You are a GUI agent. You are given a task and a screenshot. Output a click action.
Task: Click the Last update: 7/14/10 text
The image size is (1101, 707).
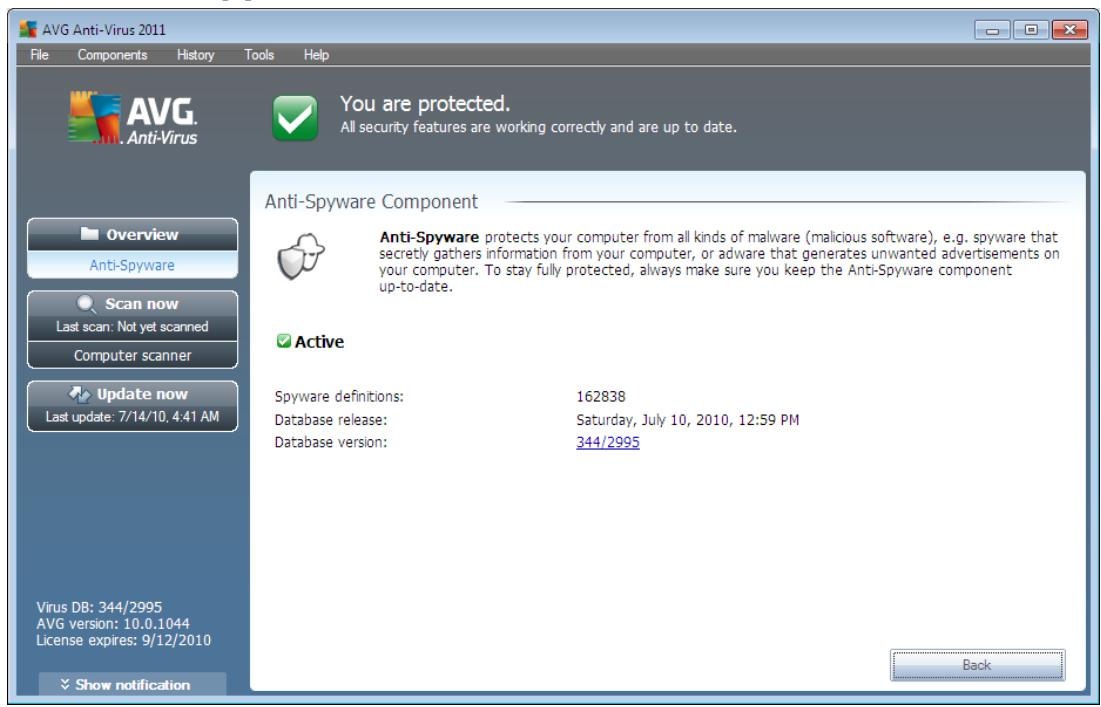tap(132, 416)
